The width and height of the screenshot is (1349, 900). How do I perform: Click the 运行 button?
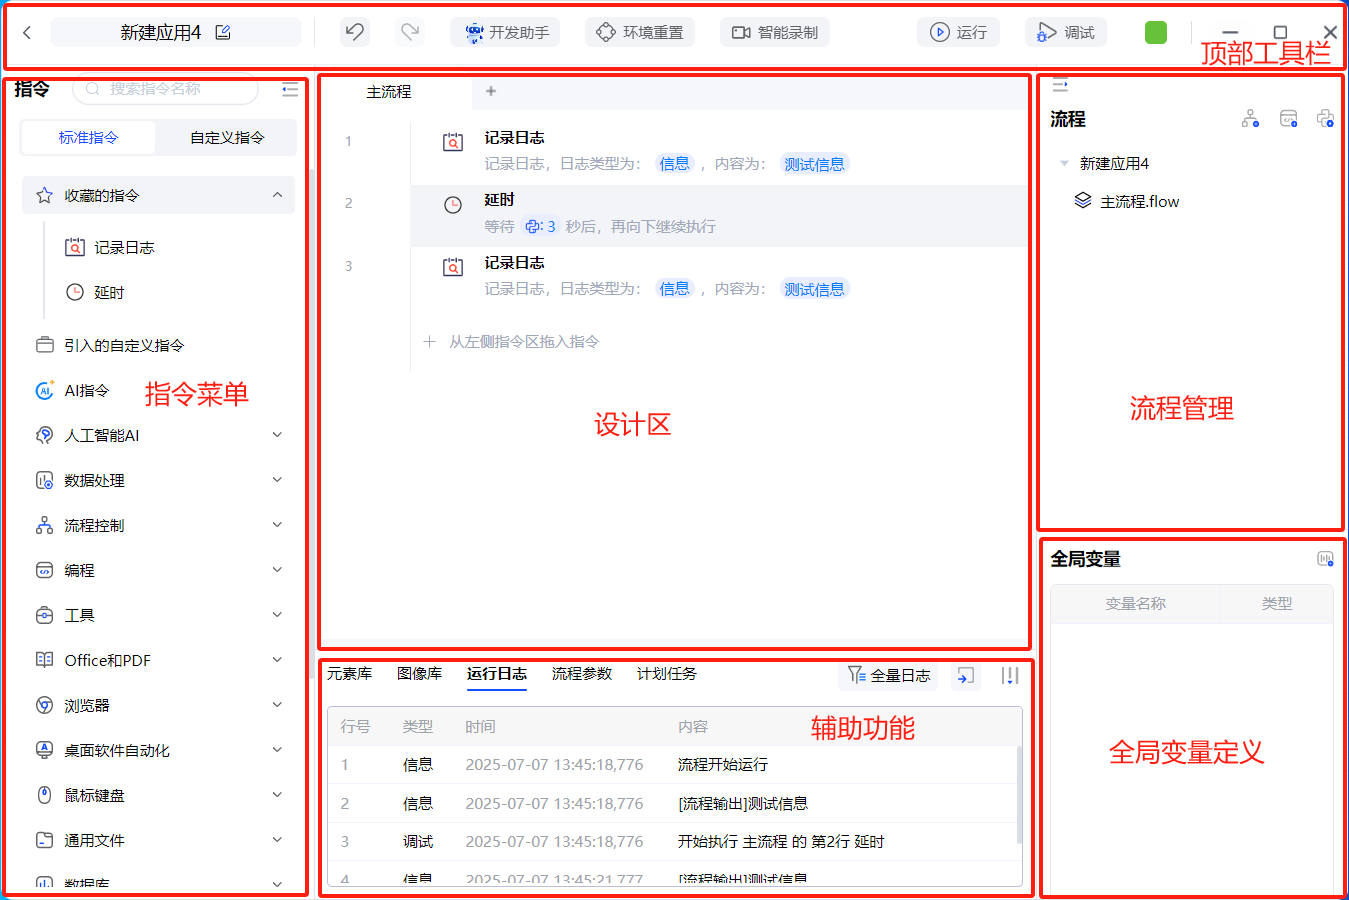tap(959, 33)
